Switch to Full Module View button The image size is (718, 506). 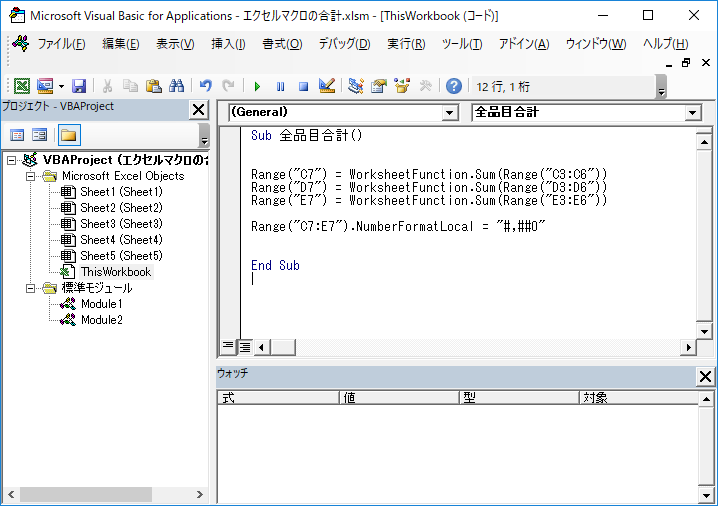245,347
